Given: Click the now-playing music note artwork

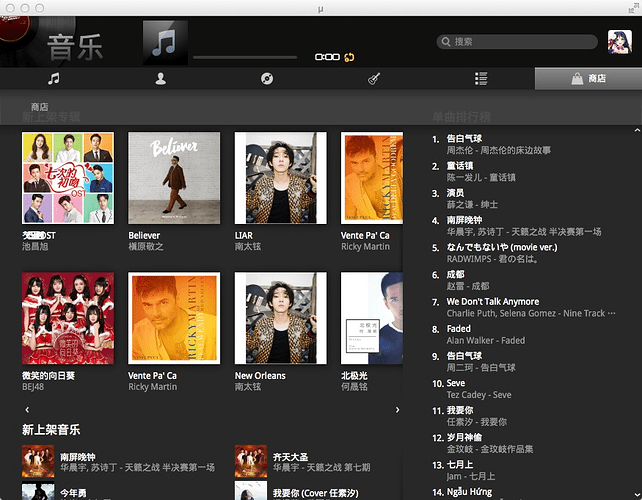Looking at the screenshot, I should pyautogui.click(x=165, y=42).
